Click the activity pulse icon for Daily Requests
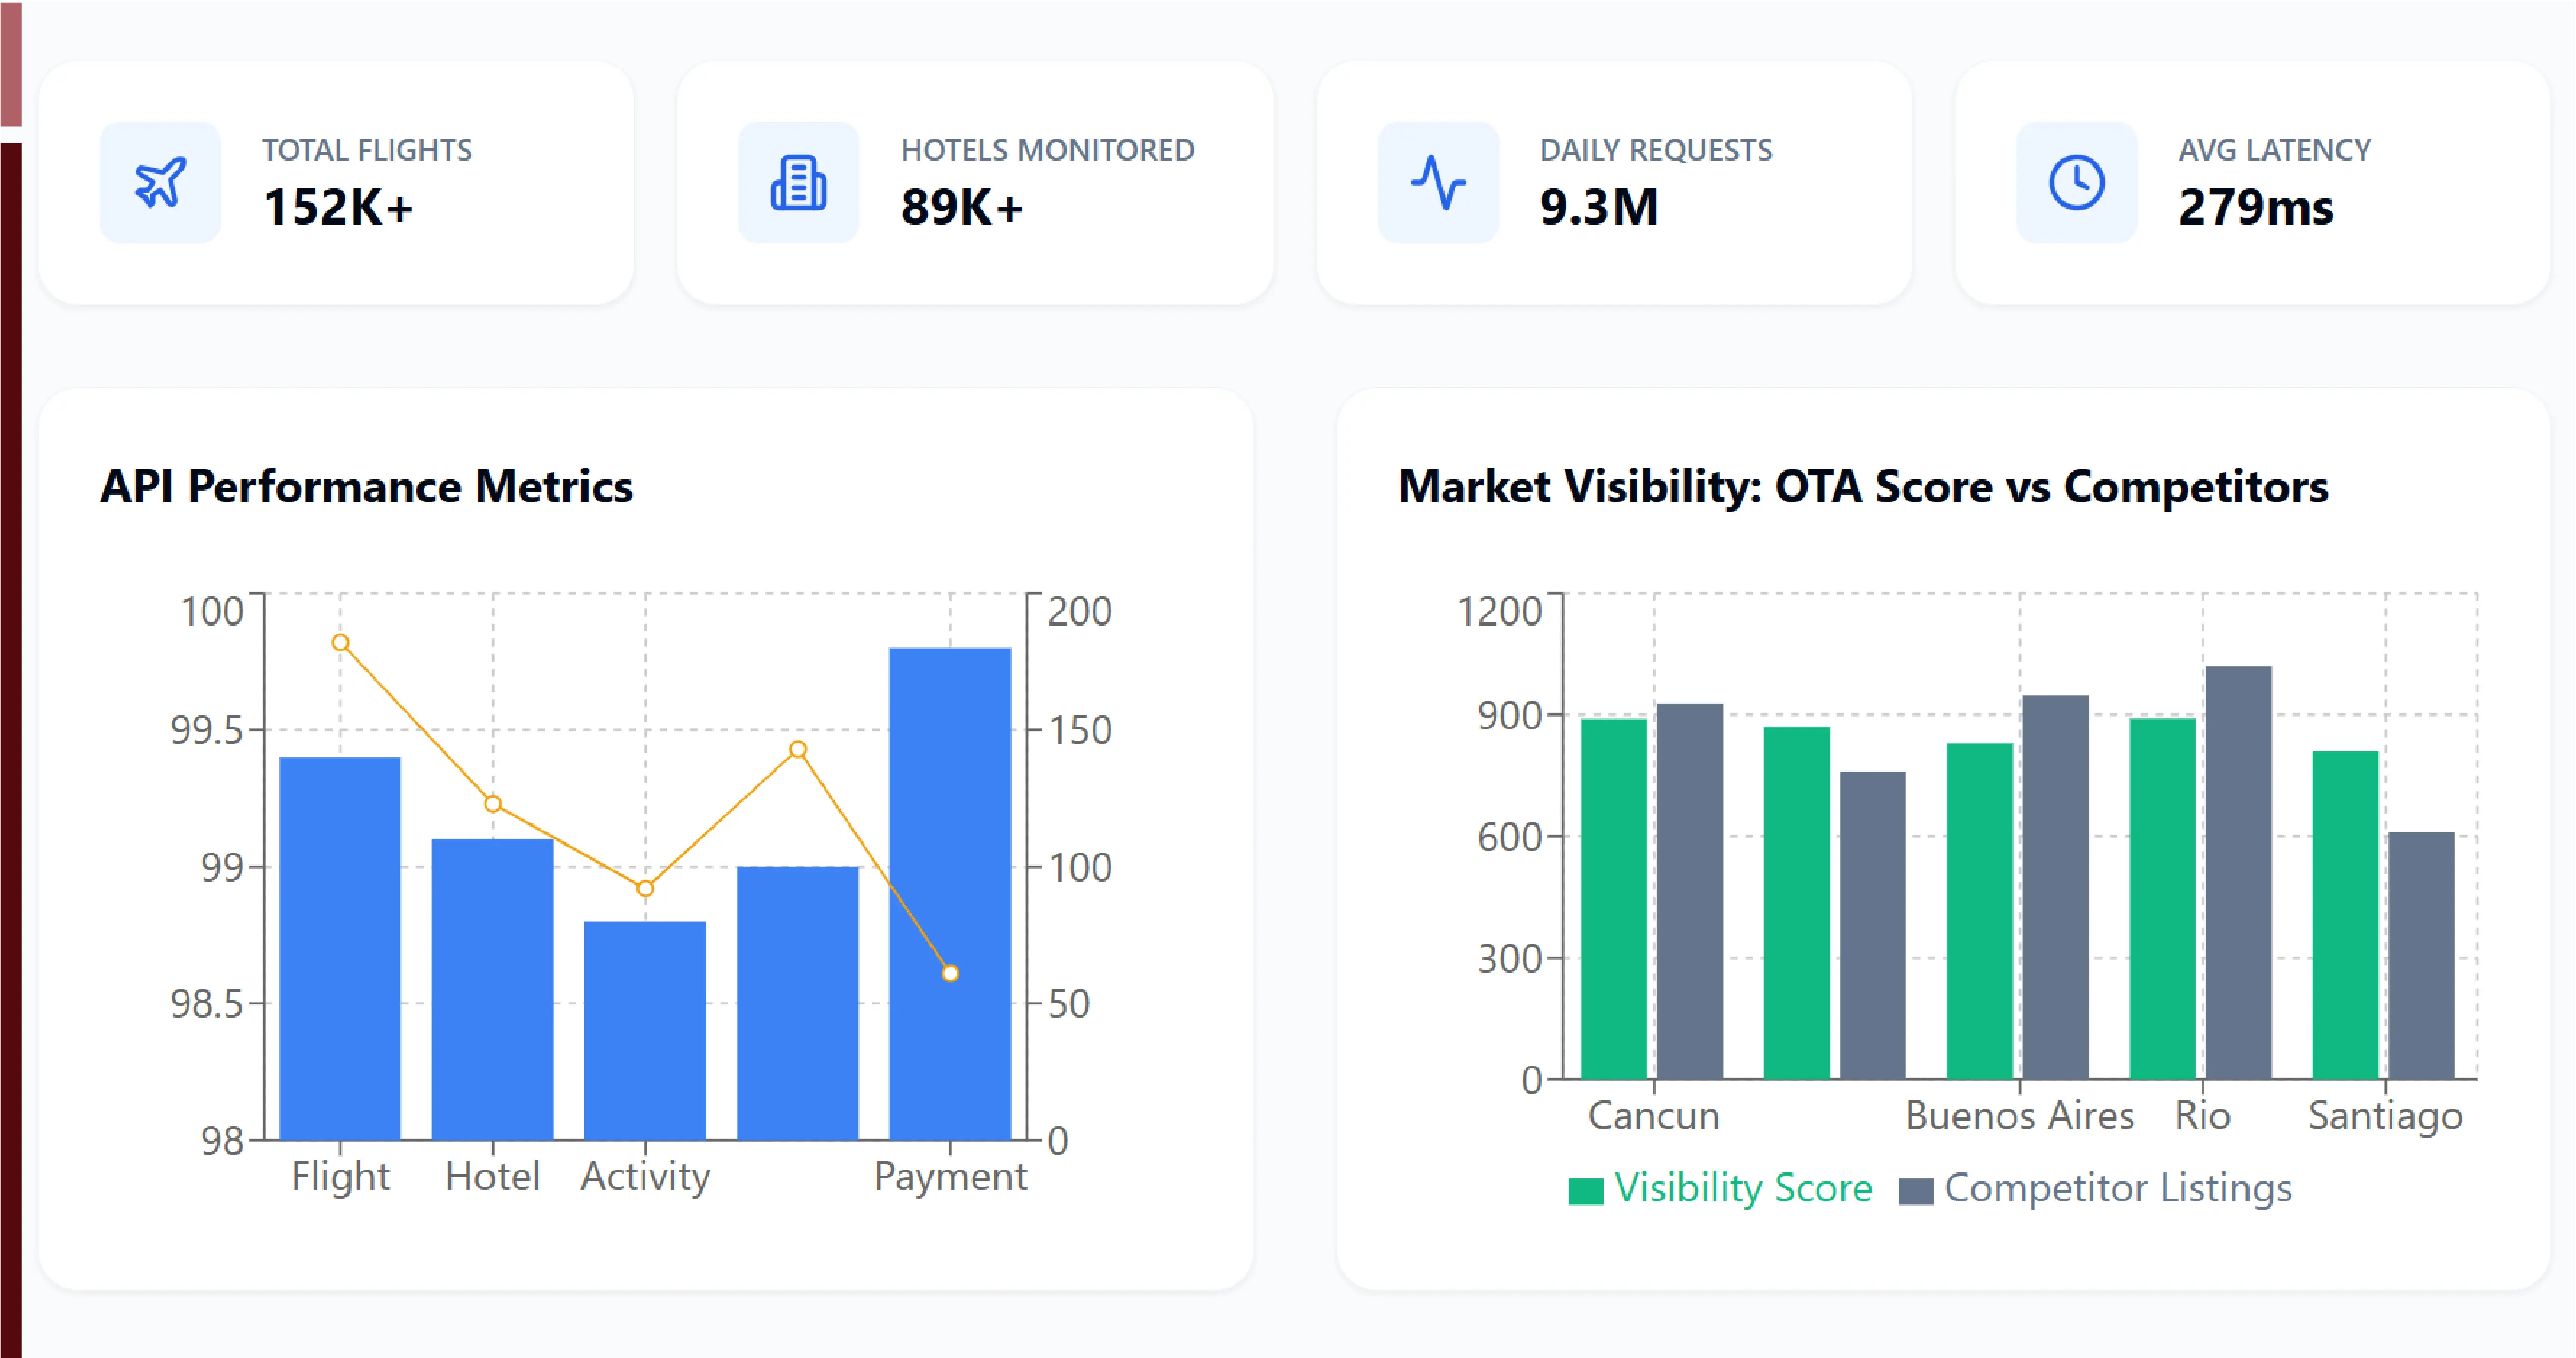This screenshot has height=1358, width=2576. click(x=1438, y=183)
